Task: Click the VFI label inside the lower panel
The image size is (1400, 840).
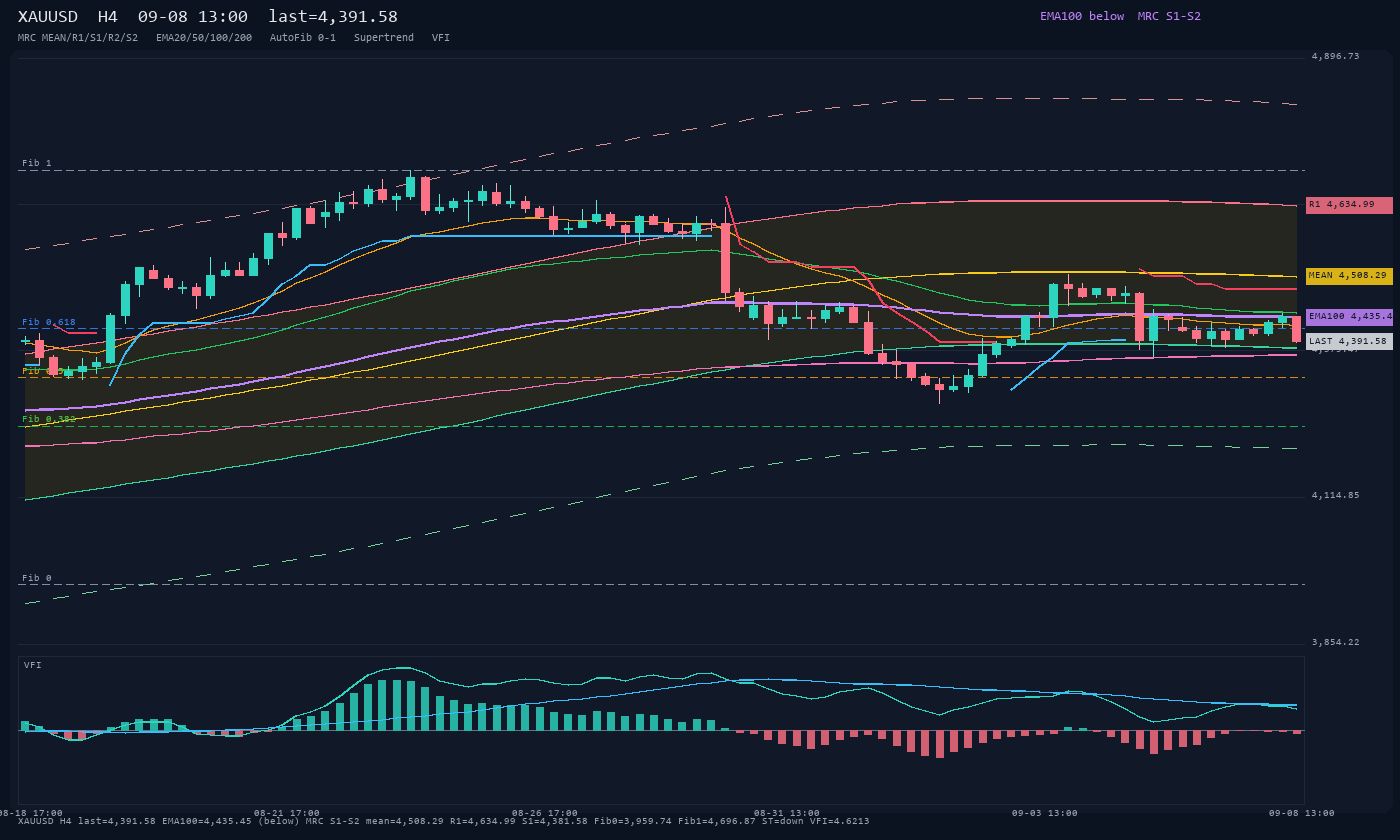Action: tap(33, 665)
